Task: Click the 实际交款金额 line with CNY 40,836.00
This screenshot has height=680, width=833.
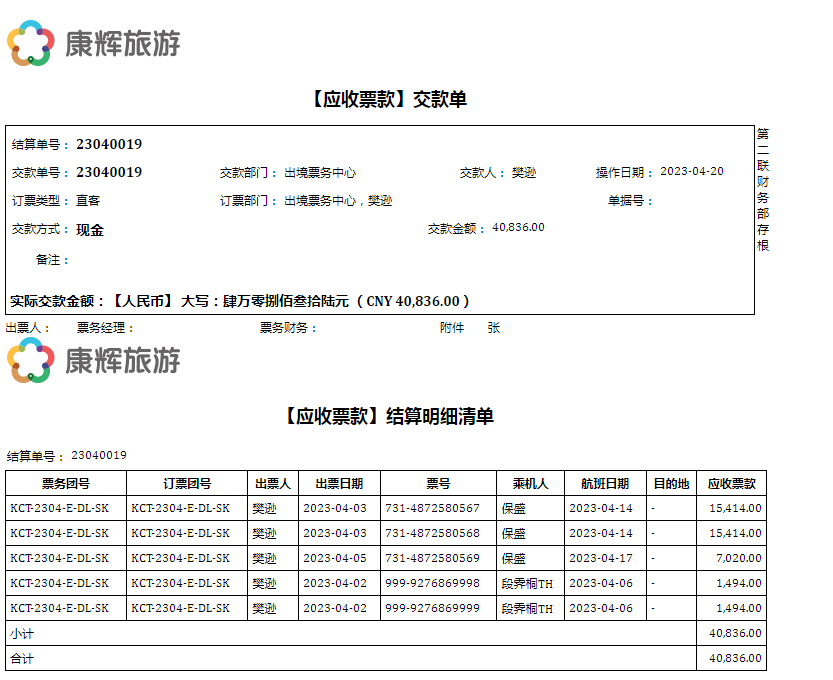Action: [x=240, y=300]
